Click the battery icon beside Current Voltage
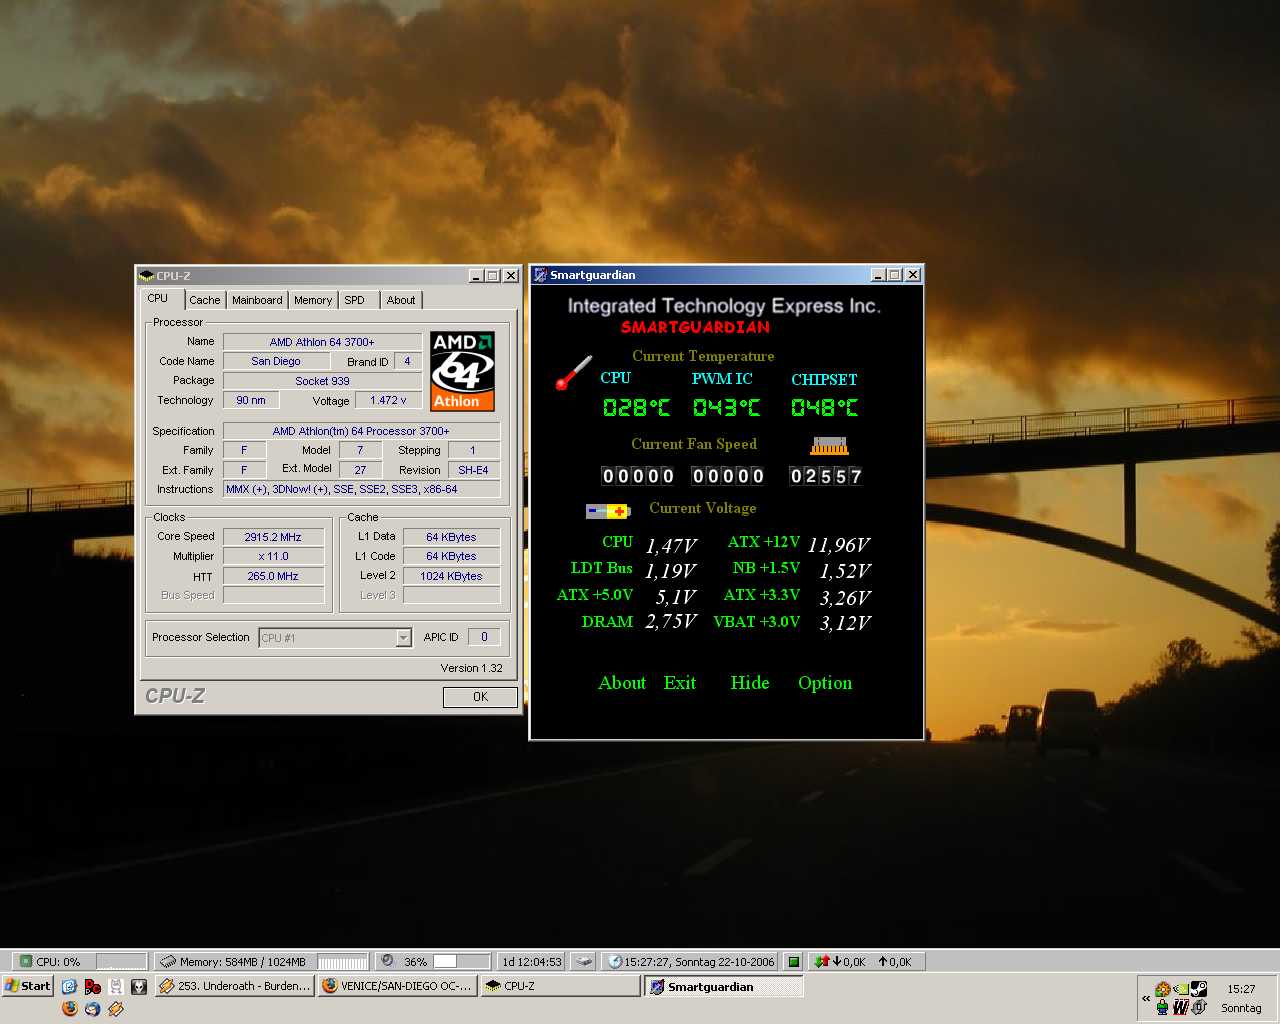The width and height of the screenshot is (1280, 1024). 607,511
